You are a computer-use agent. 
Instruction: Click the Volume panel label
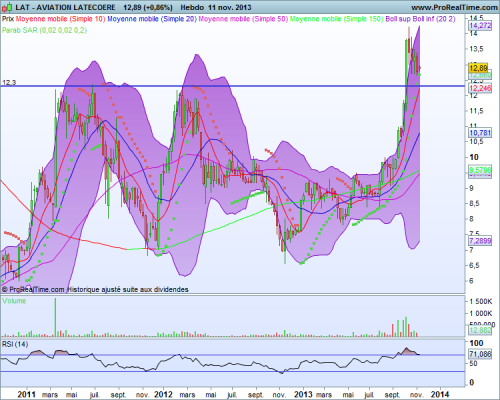[x=14, y=301]
